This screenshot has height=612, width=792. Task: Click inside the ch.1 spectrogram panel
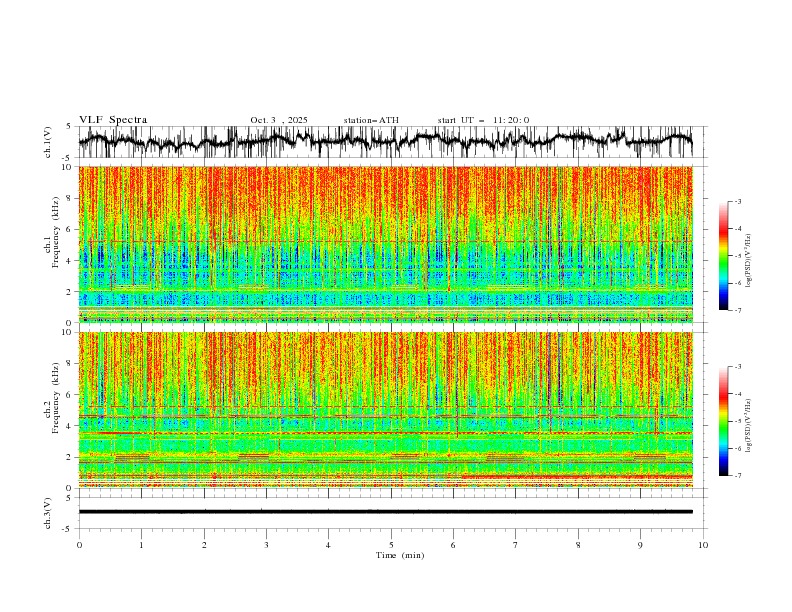(385, 244)
